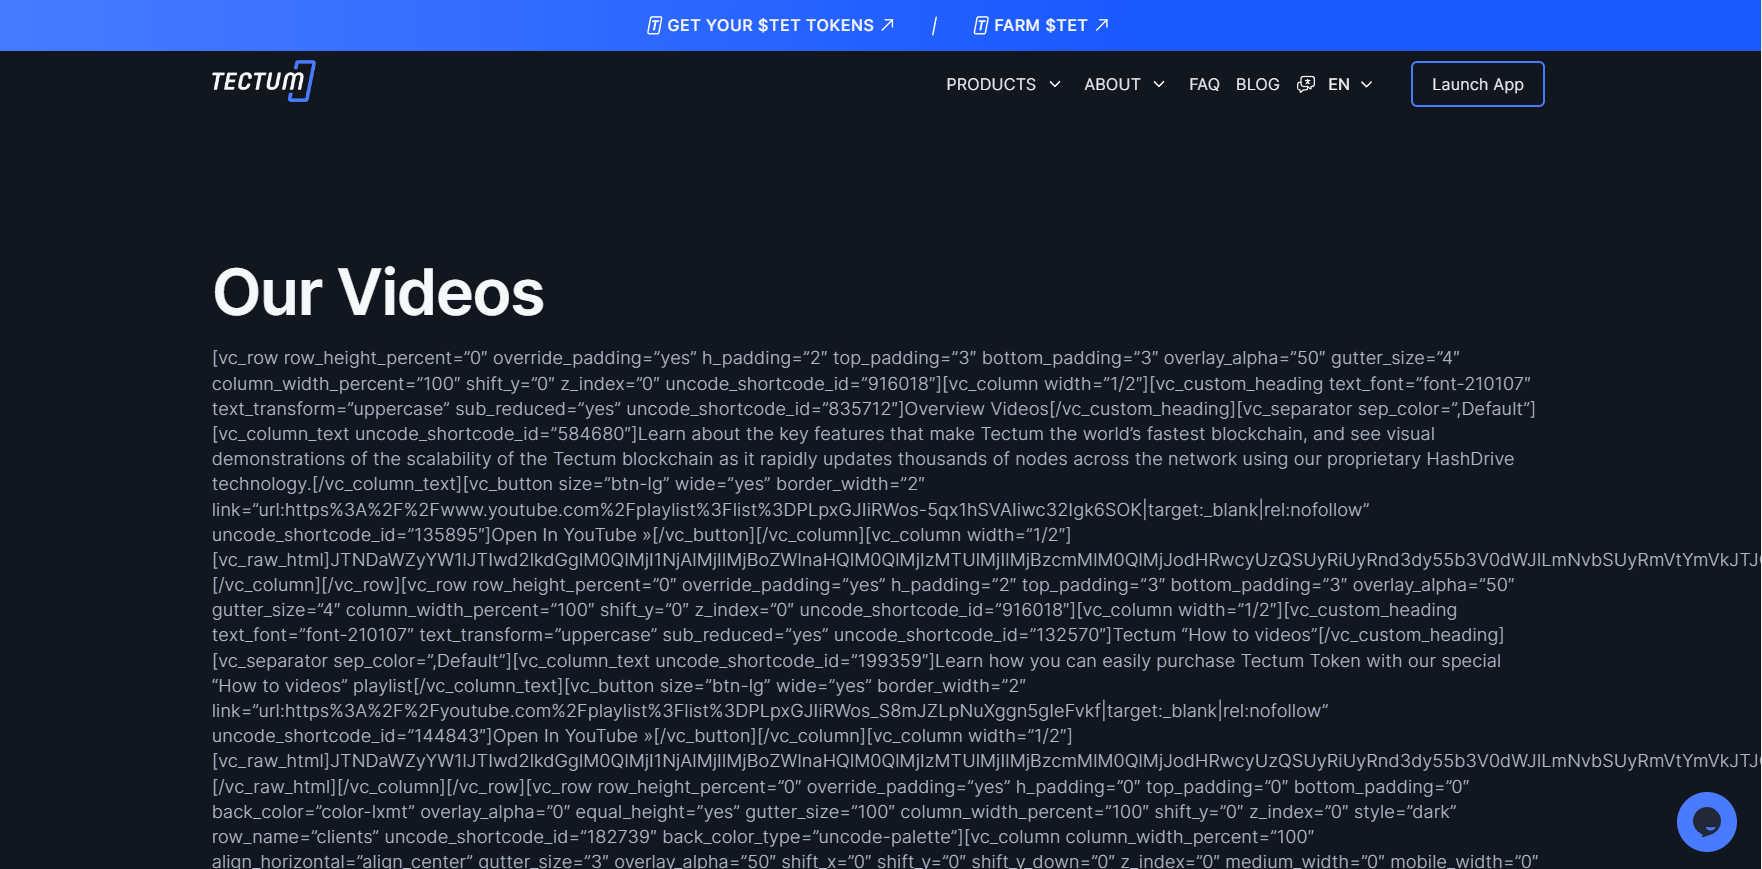
Task: Open the ABOUT menu
Action: coord(1112,85)
